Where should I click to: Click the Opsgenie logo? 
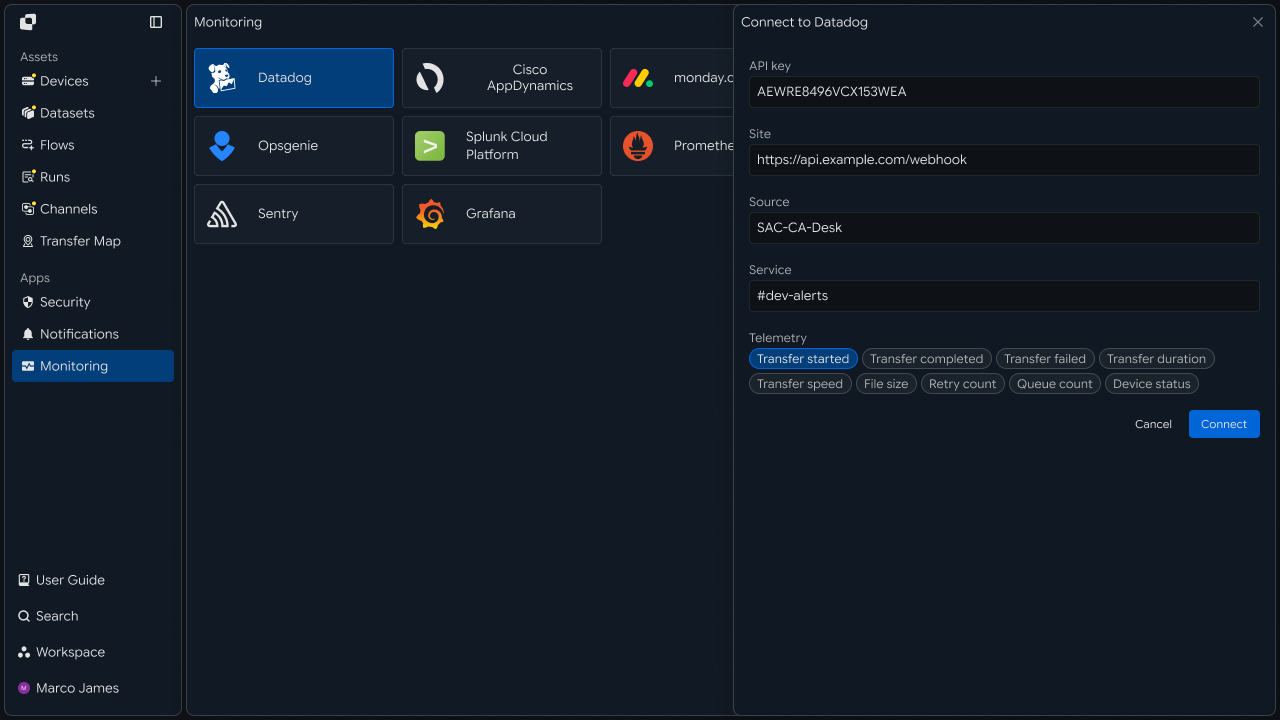(x=222, y=146)
